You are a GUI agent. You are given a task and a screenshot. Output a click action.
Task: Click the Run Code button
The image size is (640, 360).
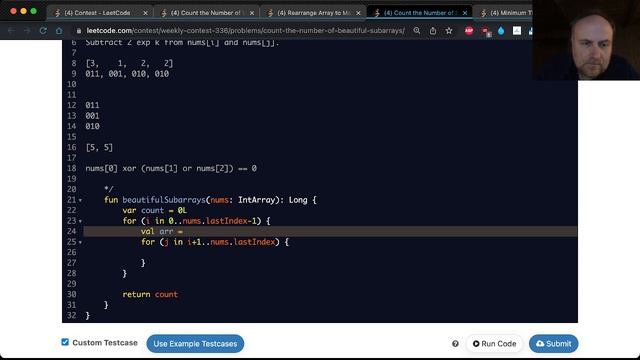494,344
